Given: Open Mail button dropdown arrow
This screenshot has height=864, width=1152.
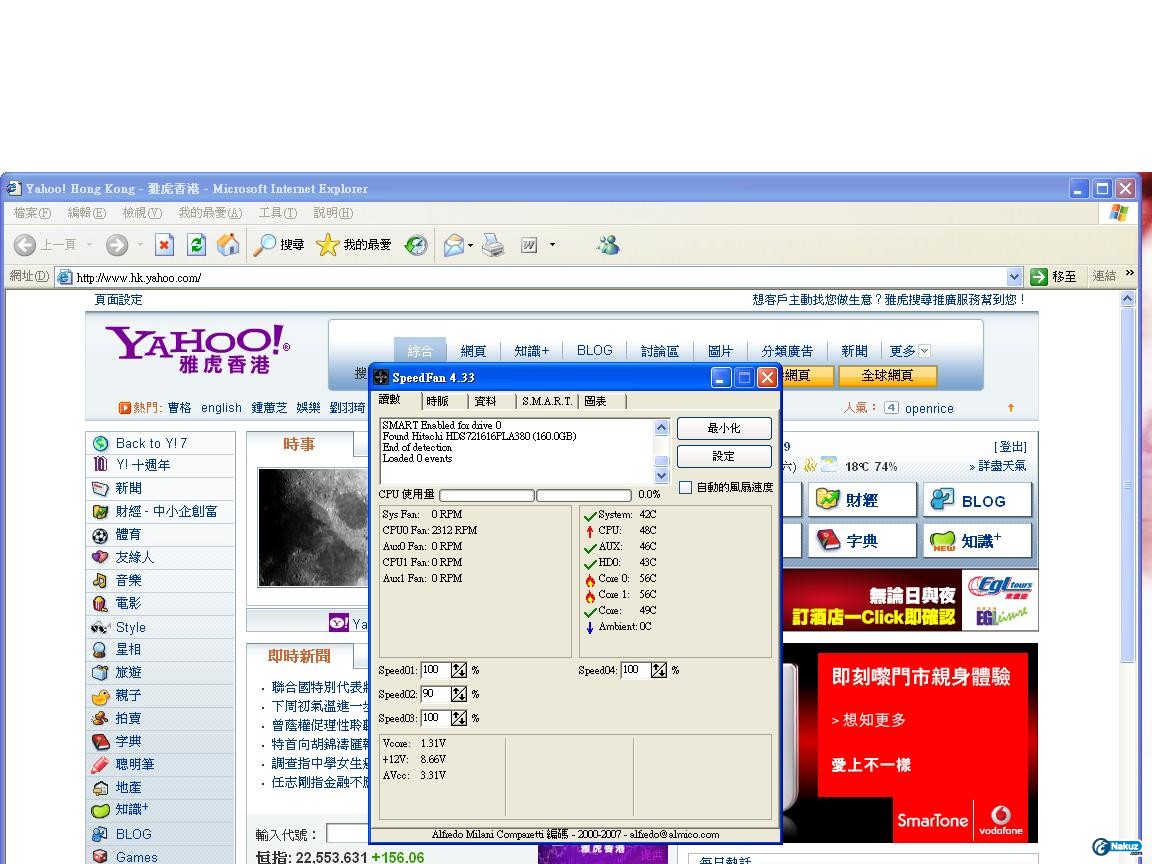Looking at the screenshot, I should pos(470,245).
